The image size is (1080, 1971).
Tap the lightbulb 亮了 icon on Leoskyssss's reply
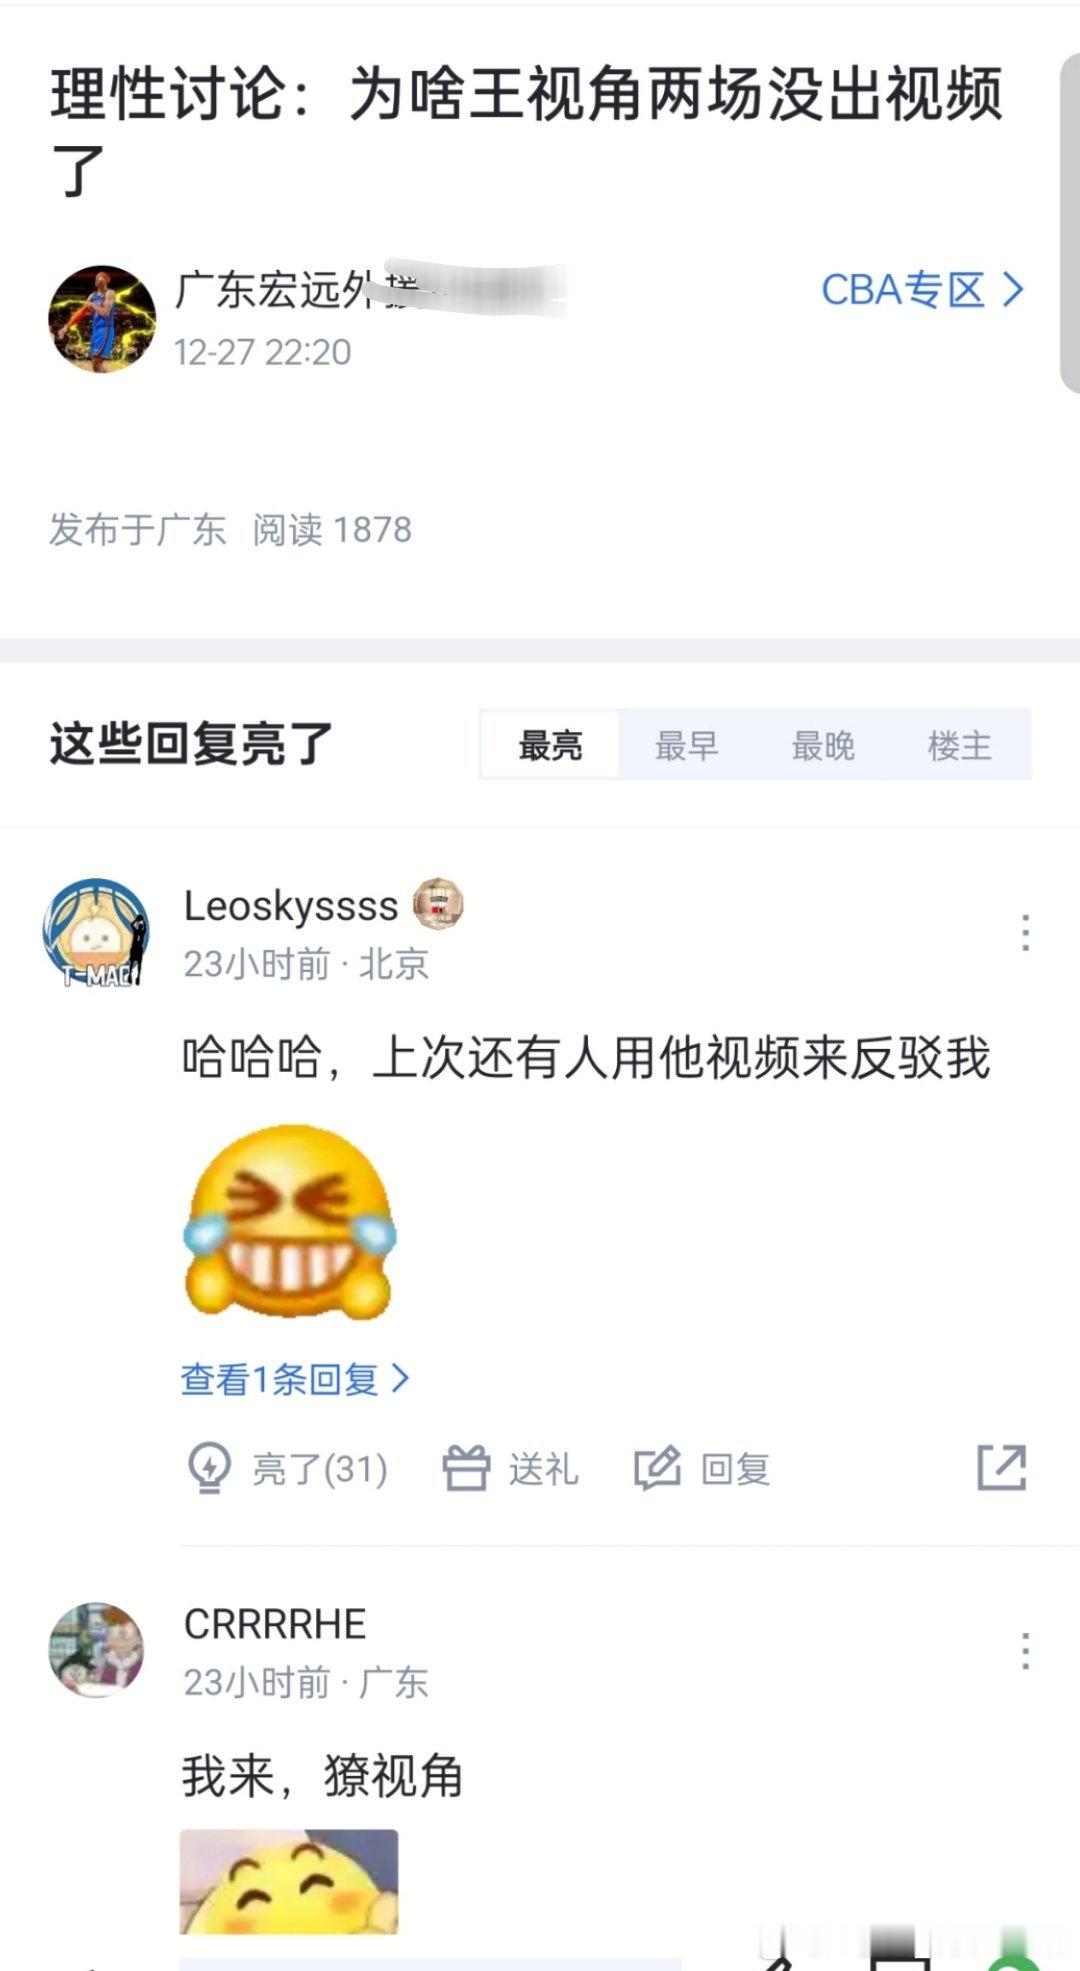pyautogui.click(x=209, y=1468)
